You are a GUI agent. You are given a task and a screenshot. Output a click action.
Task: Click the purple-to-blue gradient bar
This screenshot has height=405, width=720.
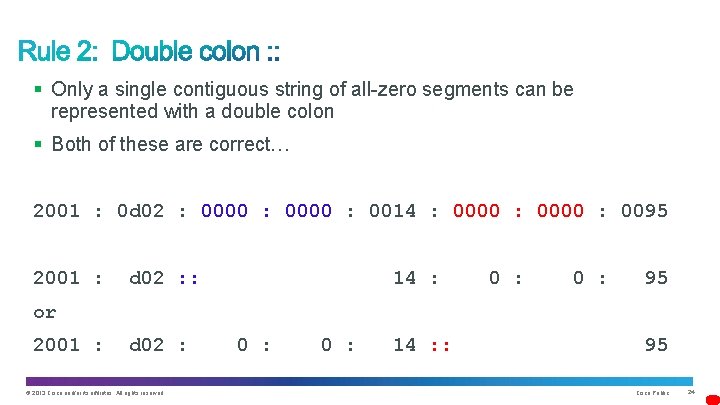click(359, 381)
